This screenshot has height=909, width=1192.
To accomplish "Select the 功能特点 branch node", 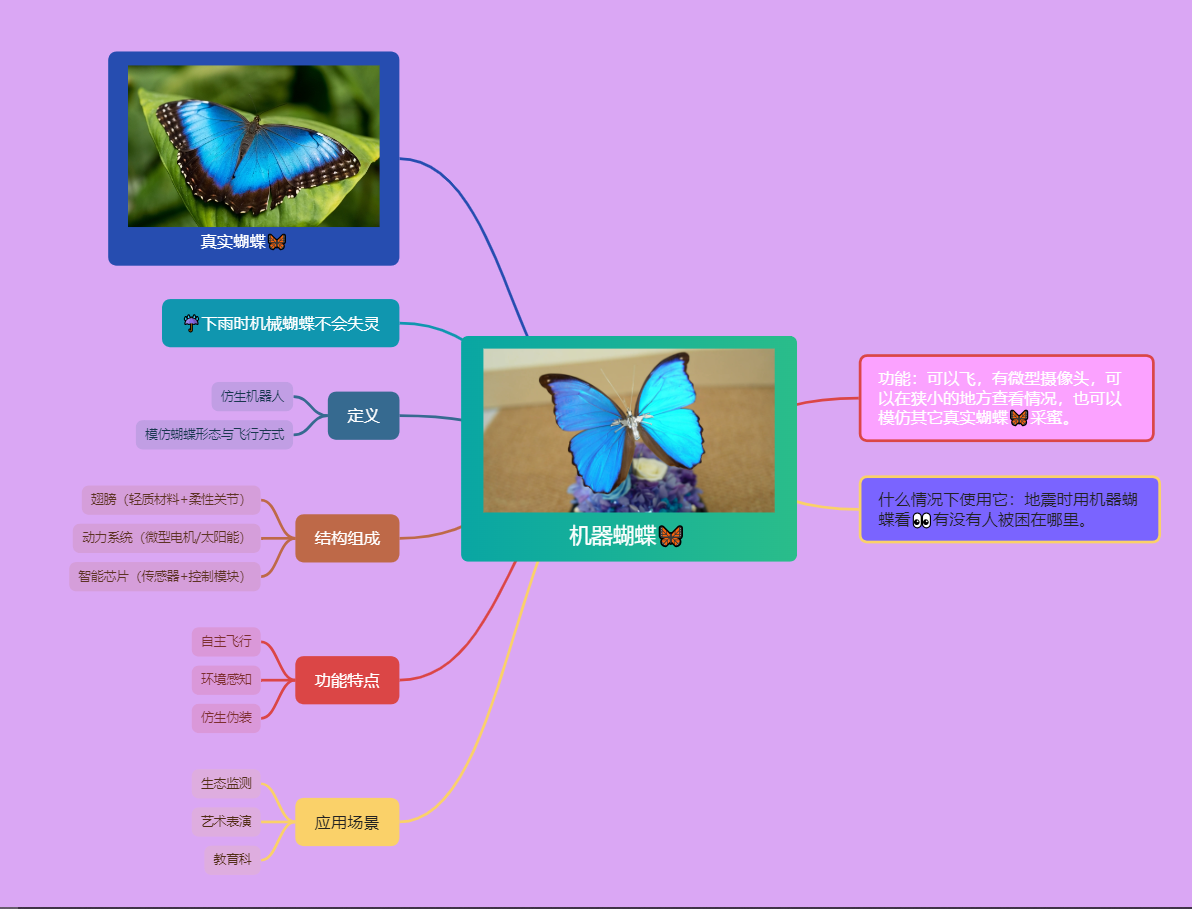I will (347, 680).
